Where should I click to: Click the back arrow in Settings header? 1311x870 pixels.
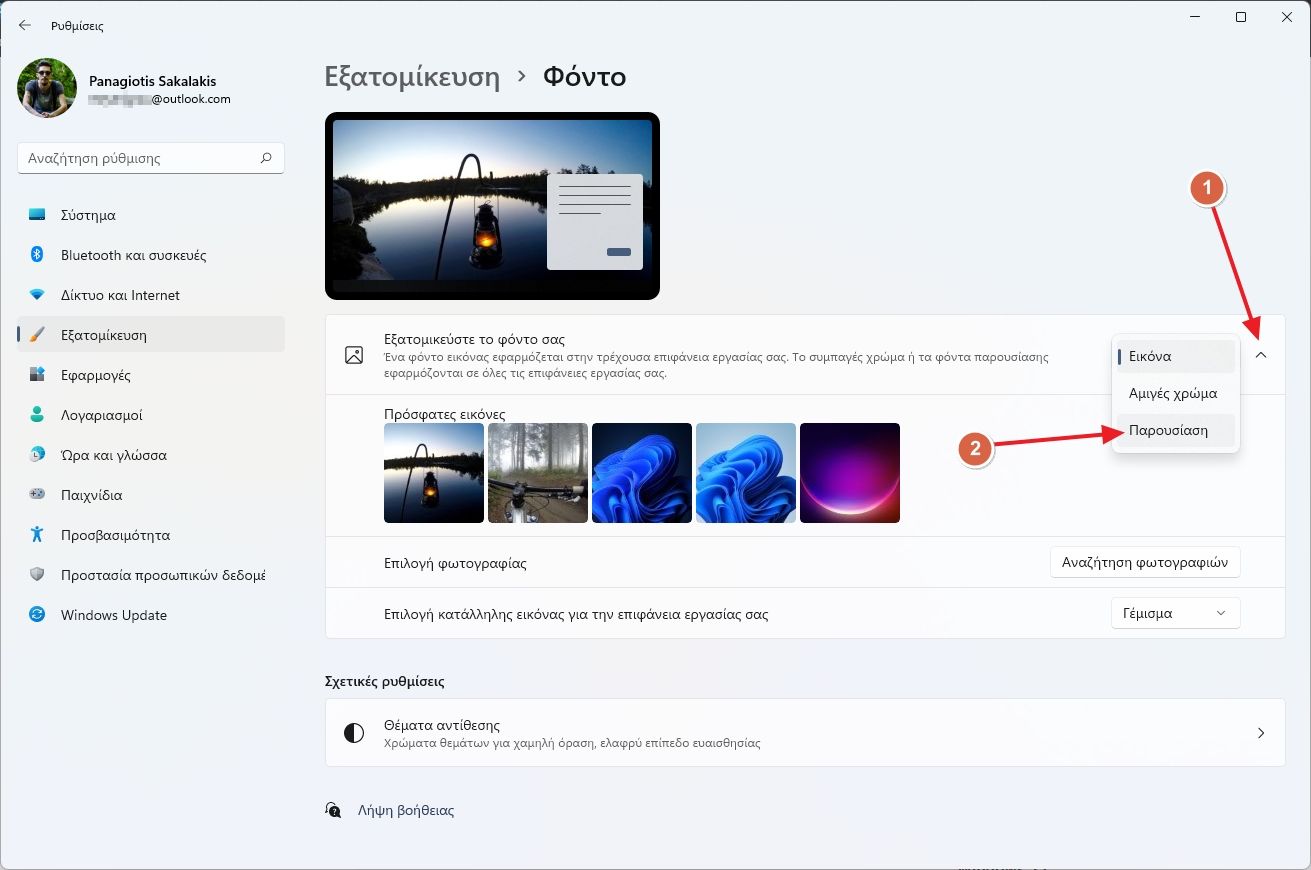pos(25,25)
